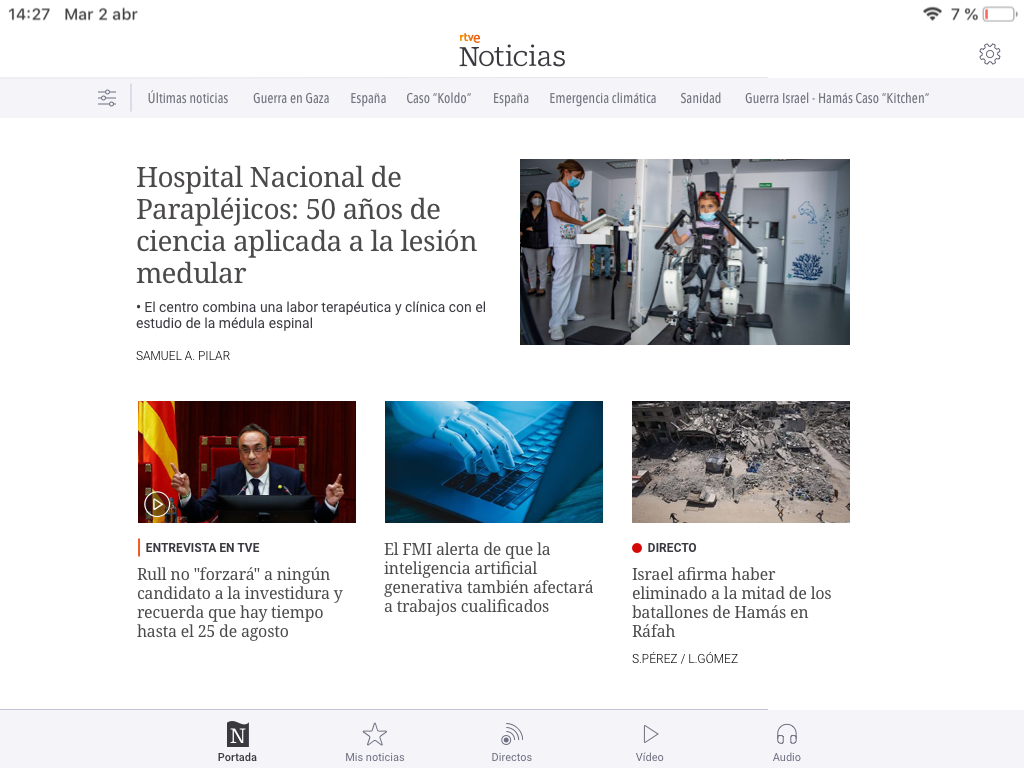
Task: Play the Rull interview video
Action: point(157,504)
